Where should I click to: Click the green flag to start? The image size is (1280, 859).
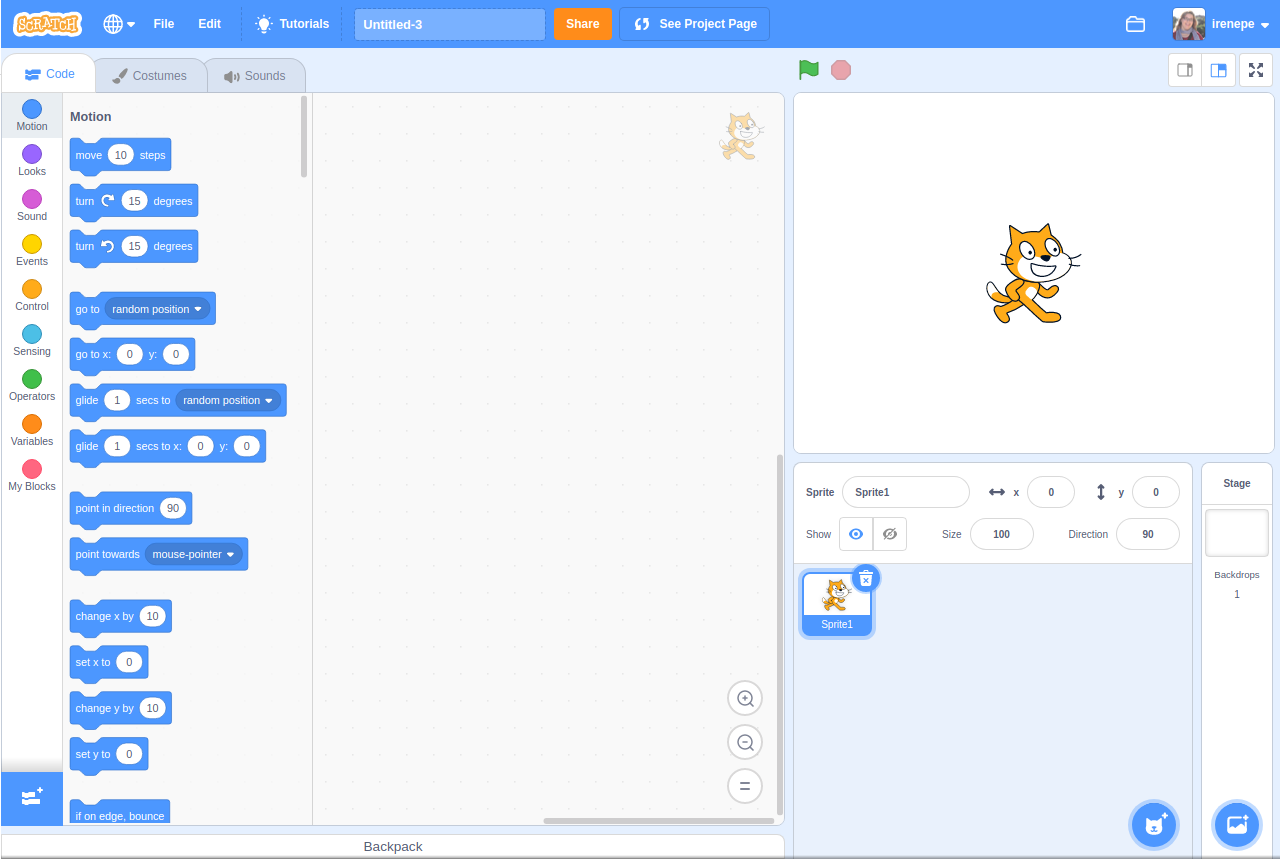pyautogui.click(x=809, y=70)
